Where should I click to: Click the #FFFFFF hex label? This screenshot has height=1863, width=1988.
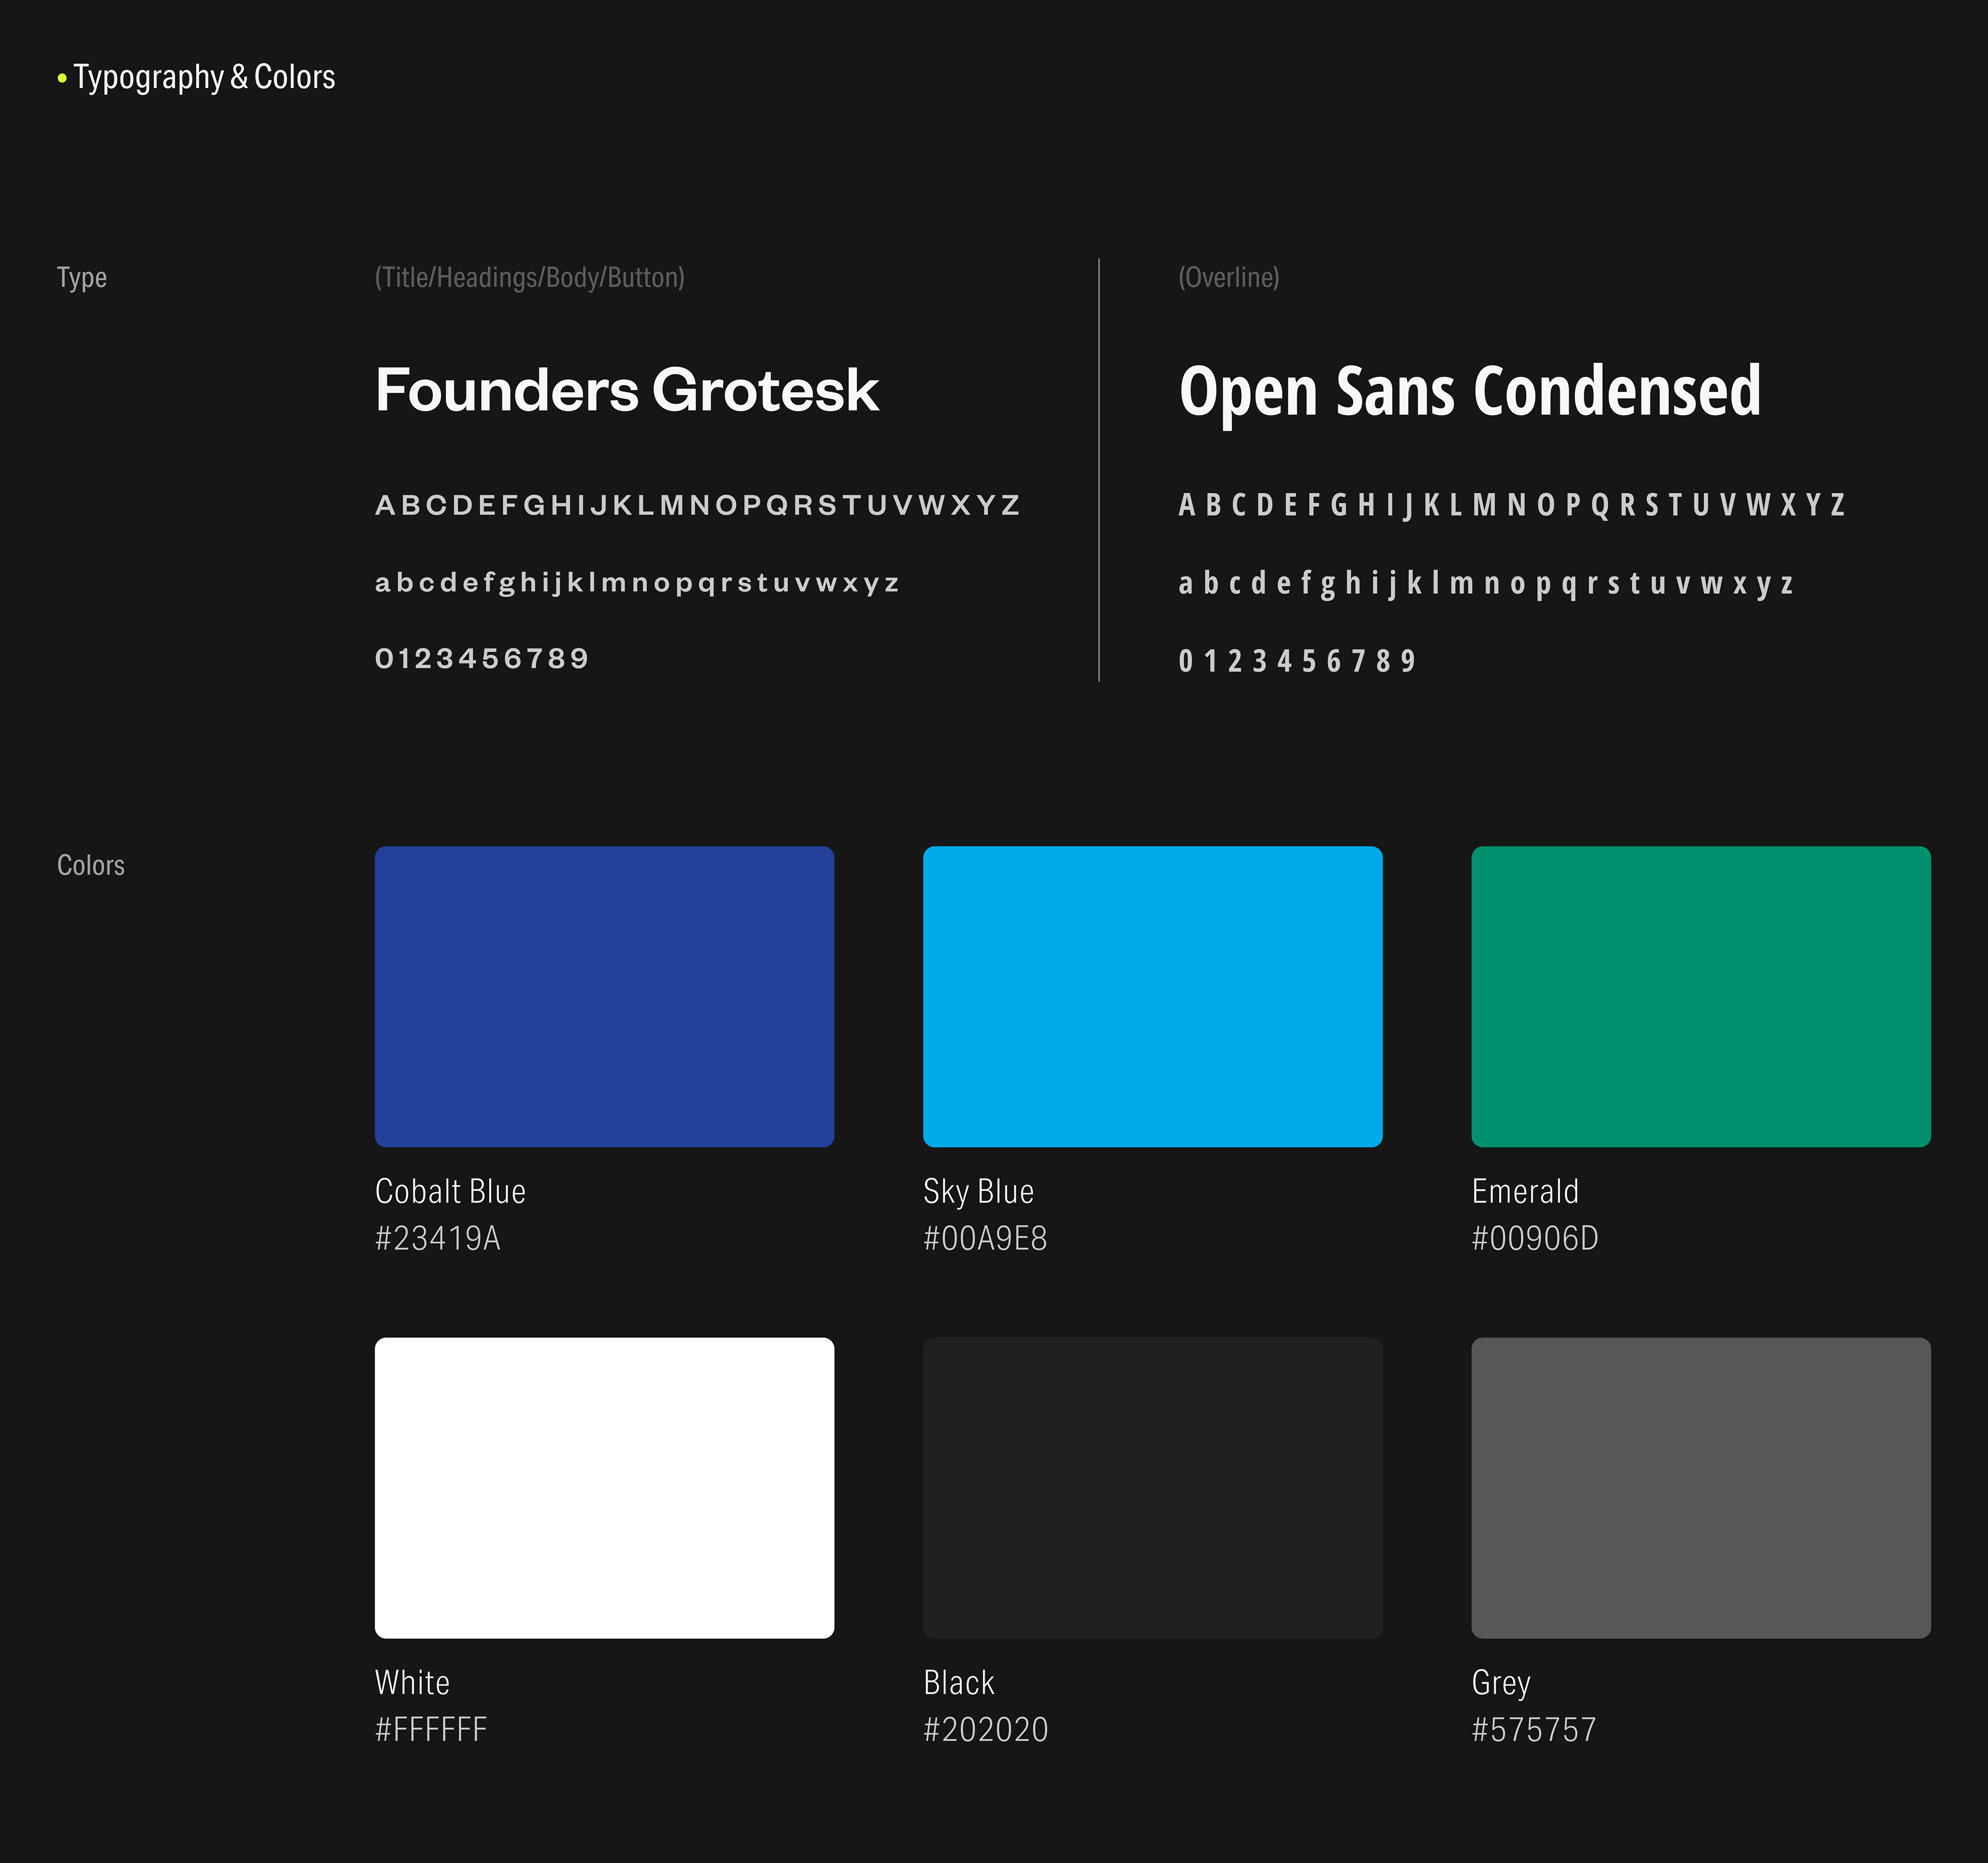click(x=431, y=1729)
